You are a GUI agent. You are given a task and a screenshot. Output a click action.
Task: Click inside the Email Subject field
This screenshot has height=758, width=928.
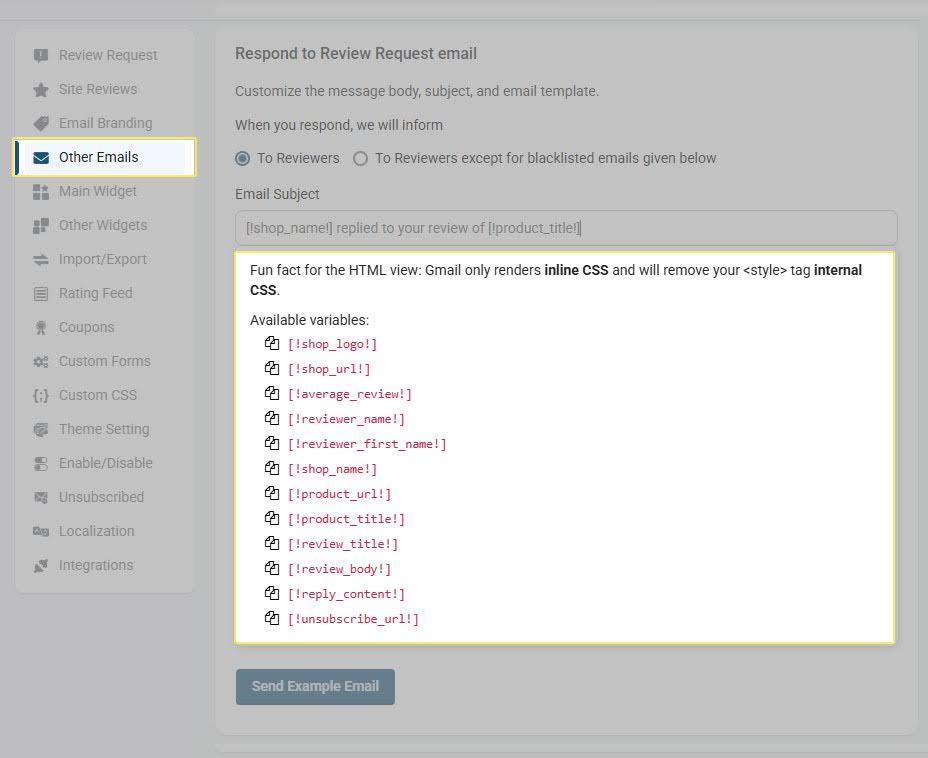tap(565, 228)
